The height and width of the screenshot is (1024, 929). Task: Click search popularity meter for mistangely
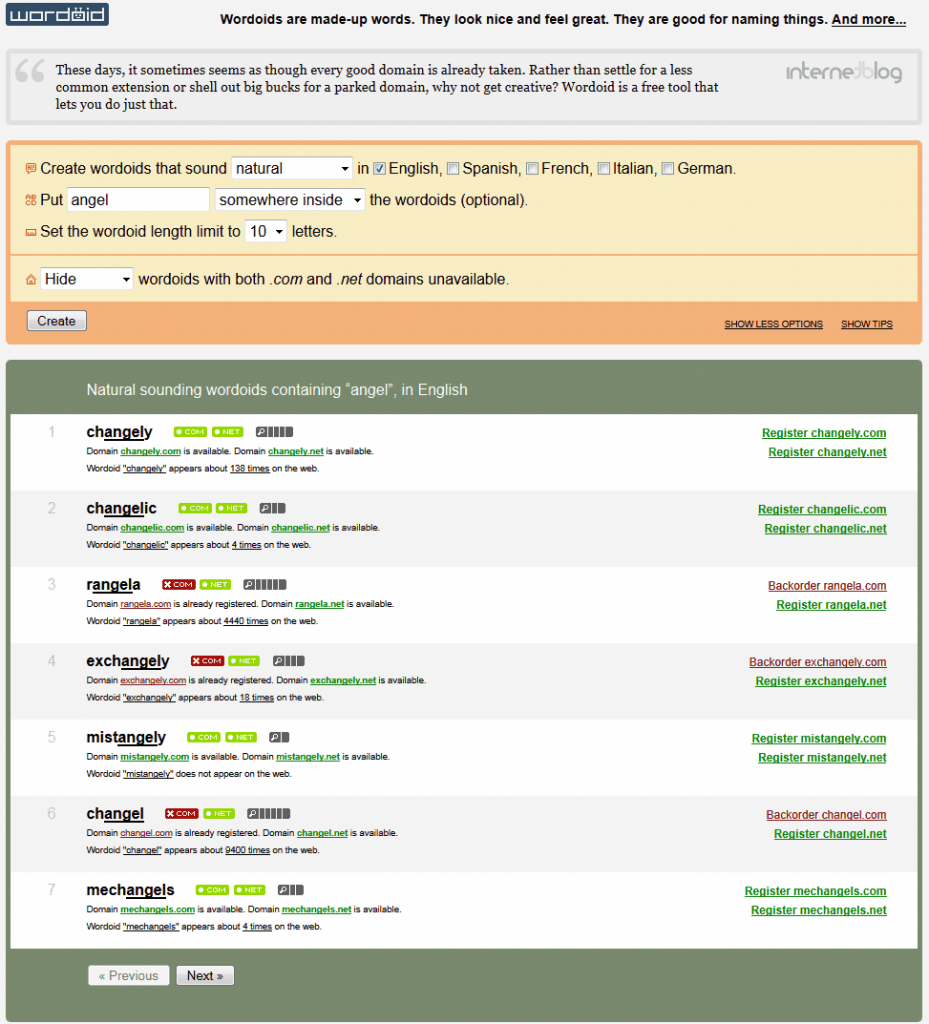tap(279, 737)
